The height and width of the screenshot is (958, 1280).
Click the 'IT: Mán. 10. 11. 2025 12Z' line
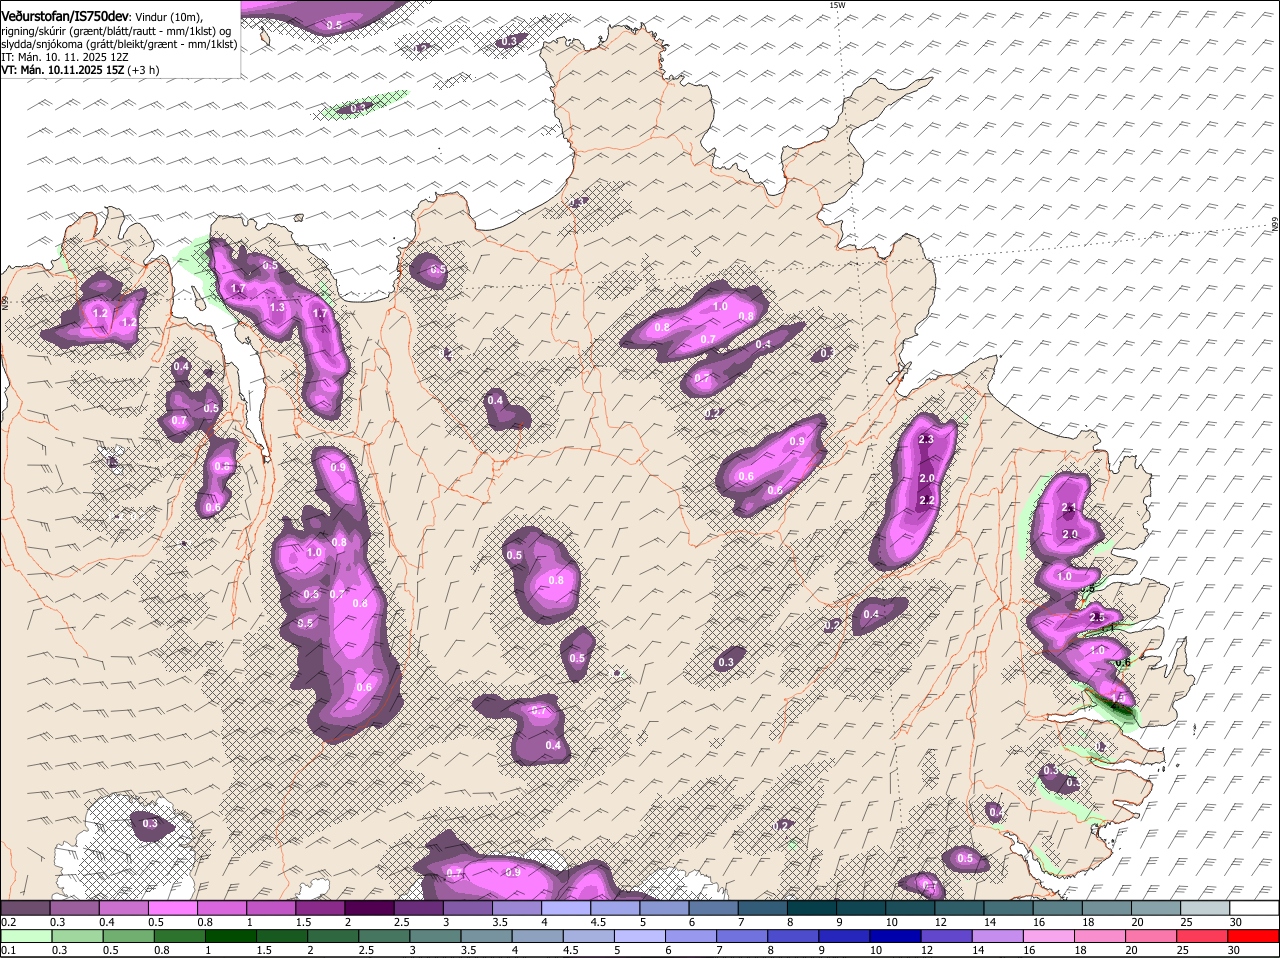[64, 57]
